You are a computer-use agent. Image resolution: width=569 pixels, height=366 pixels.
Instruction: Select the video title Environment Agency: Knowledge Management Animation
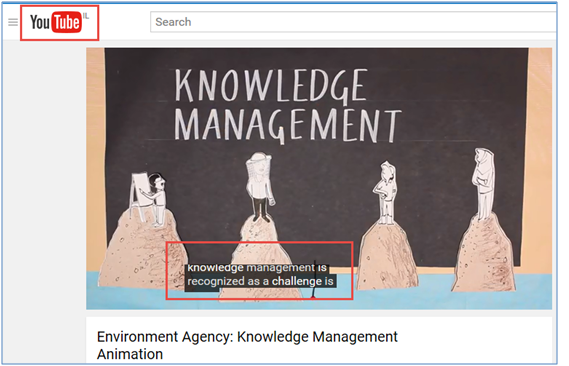(247, 345)
